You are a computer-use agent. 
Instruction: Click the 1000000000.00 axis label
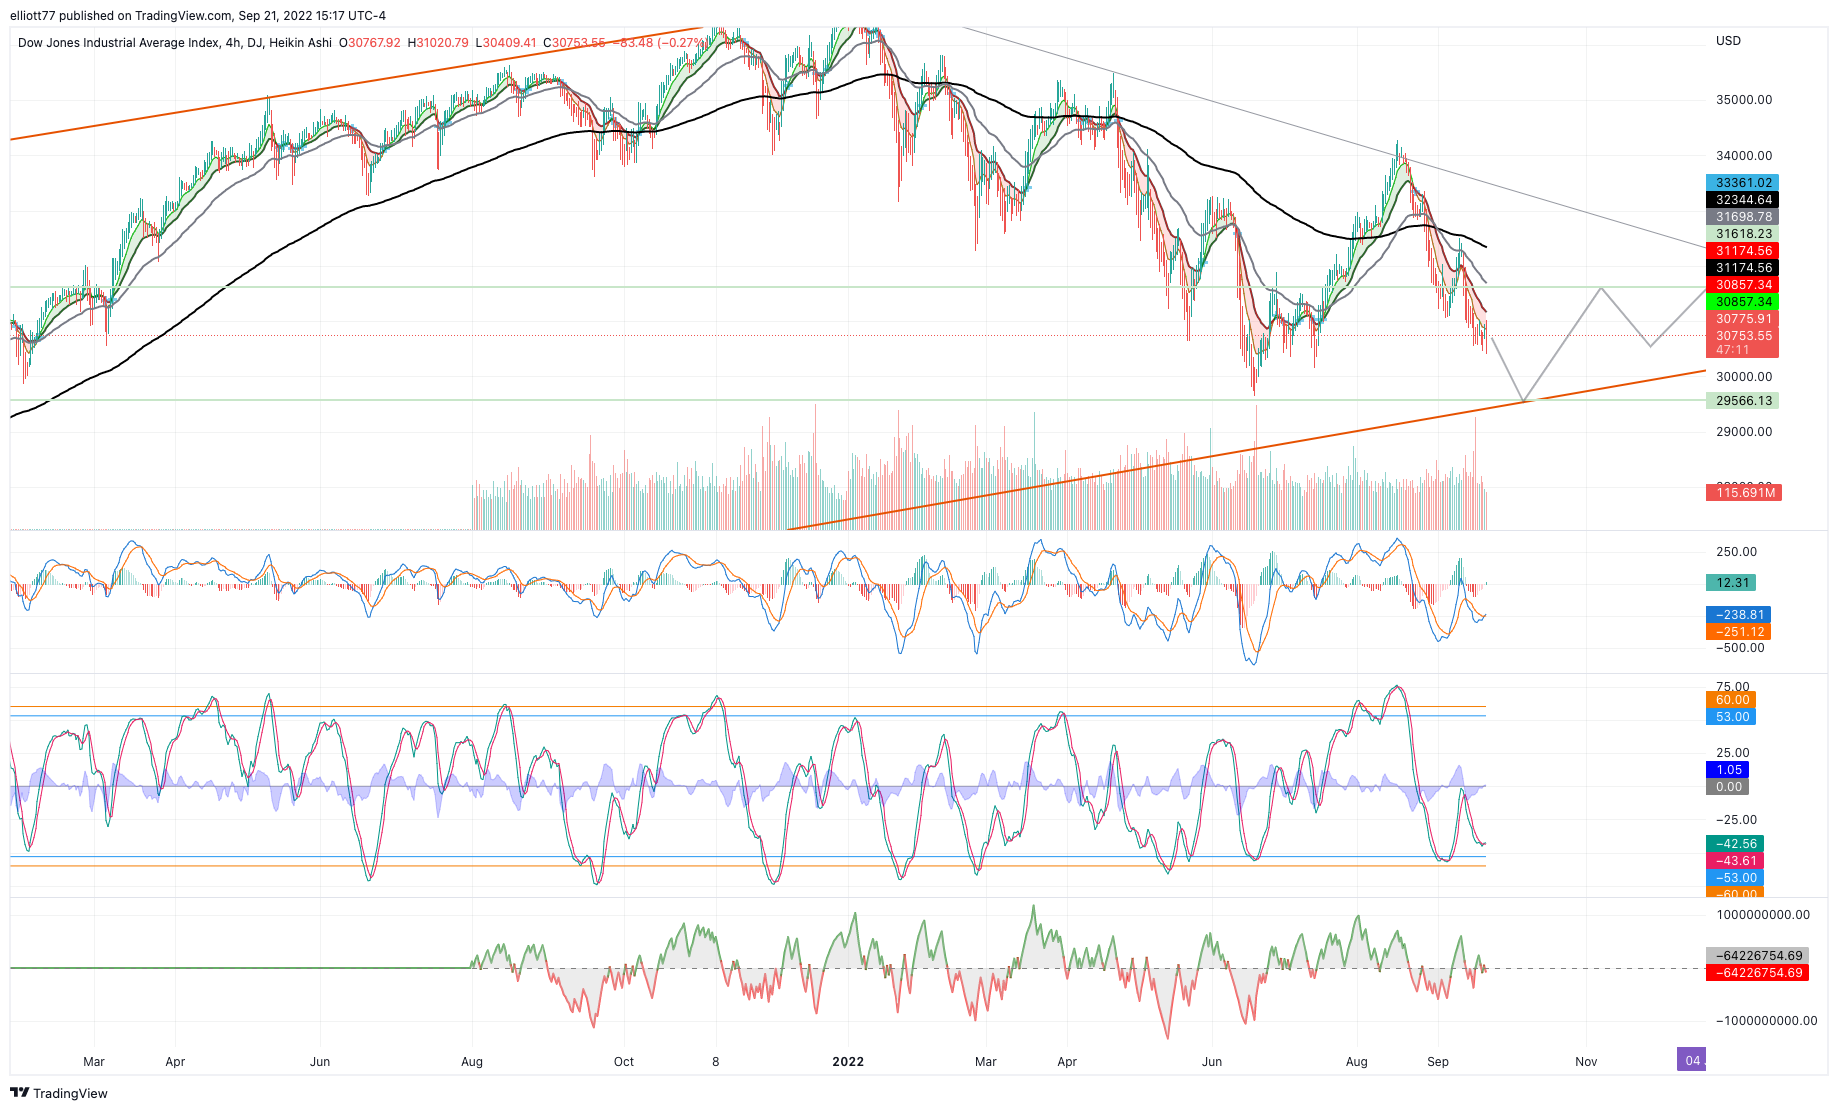click(x=1763, y=915)
